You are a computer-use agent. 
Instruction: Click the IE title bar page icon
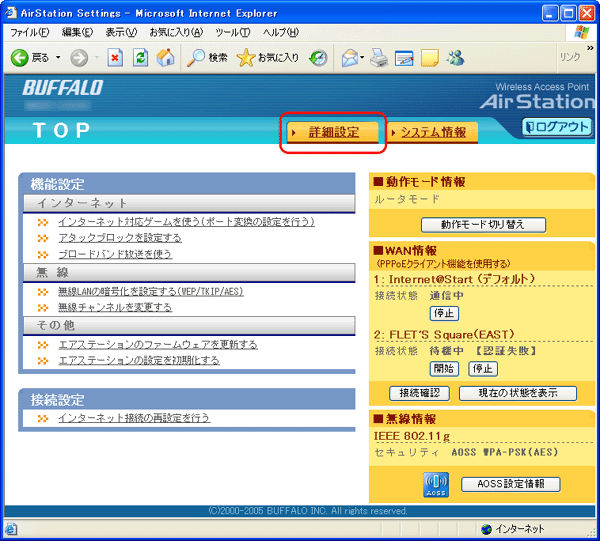tap(11, 12)
